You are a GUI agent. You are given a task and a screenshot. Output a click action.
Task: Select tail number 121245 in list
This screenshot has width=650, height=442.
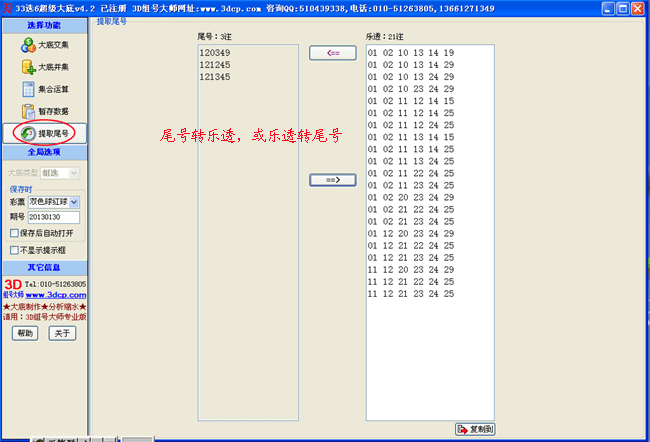pos(214,64)
